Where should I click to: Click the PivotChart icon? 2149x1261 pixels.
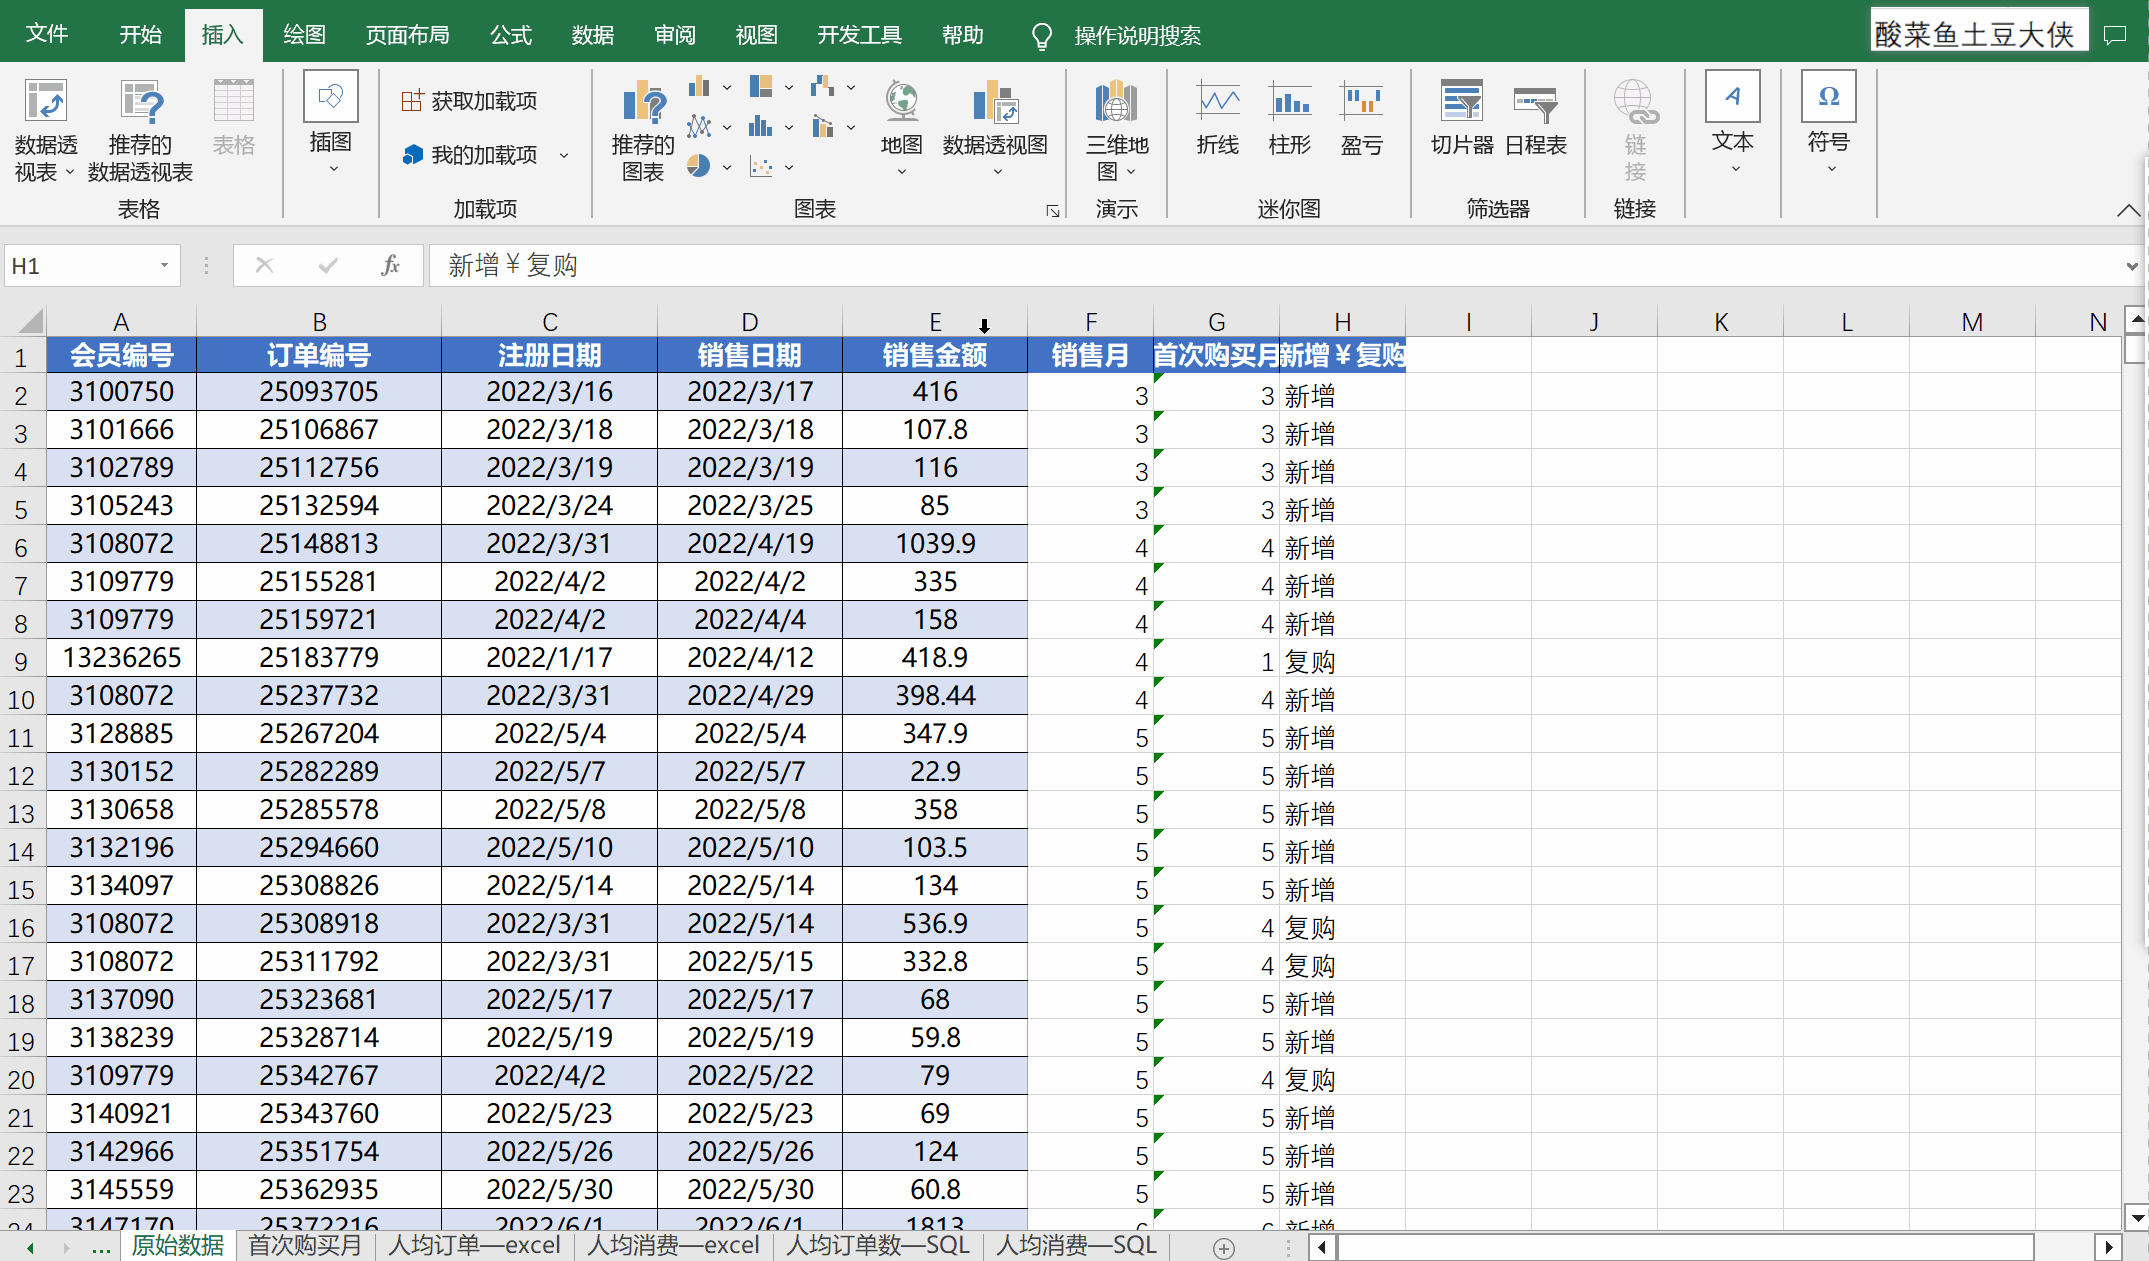click(994, 104)
